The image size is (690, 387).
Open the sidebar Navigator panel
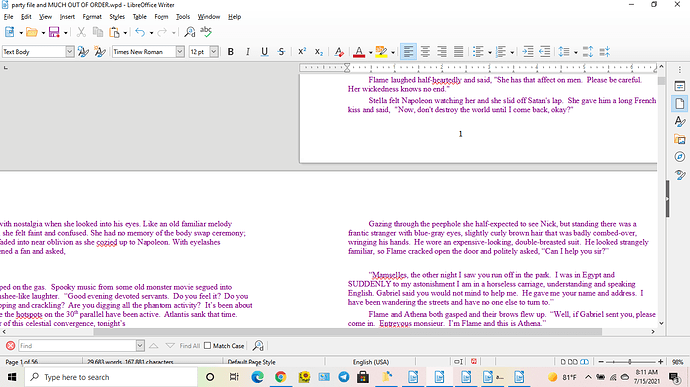[680, 157]
